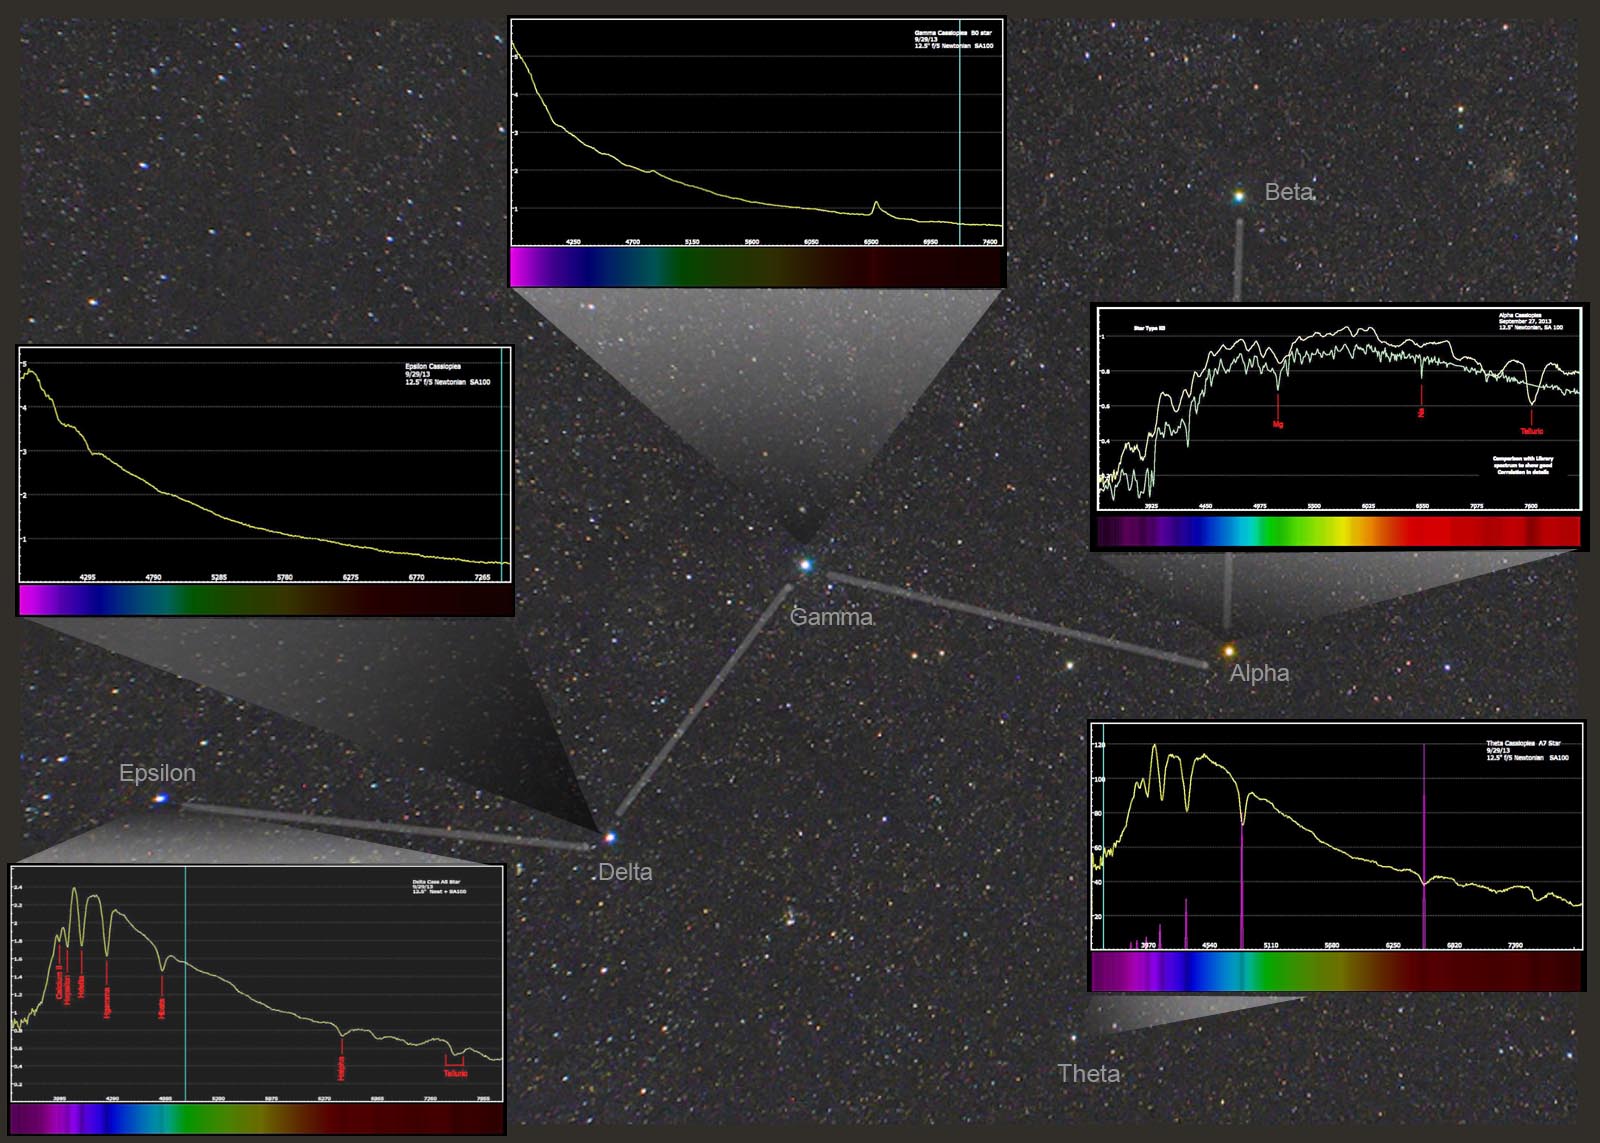Click the Gamma star label
The width and height of the screenshot is (1600, 1143).
click(831, 617)
